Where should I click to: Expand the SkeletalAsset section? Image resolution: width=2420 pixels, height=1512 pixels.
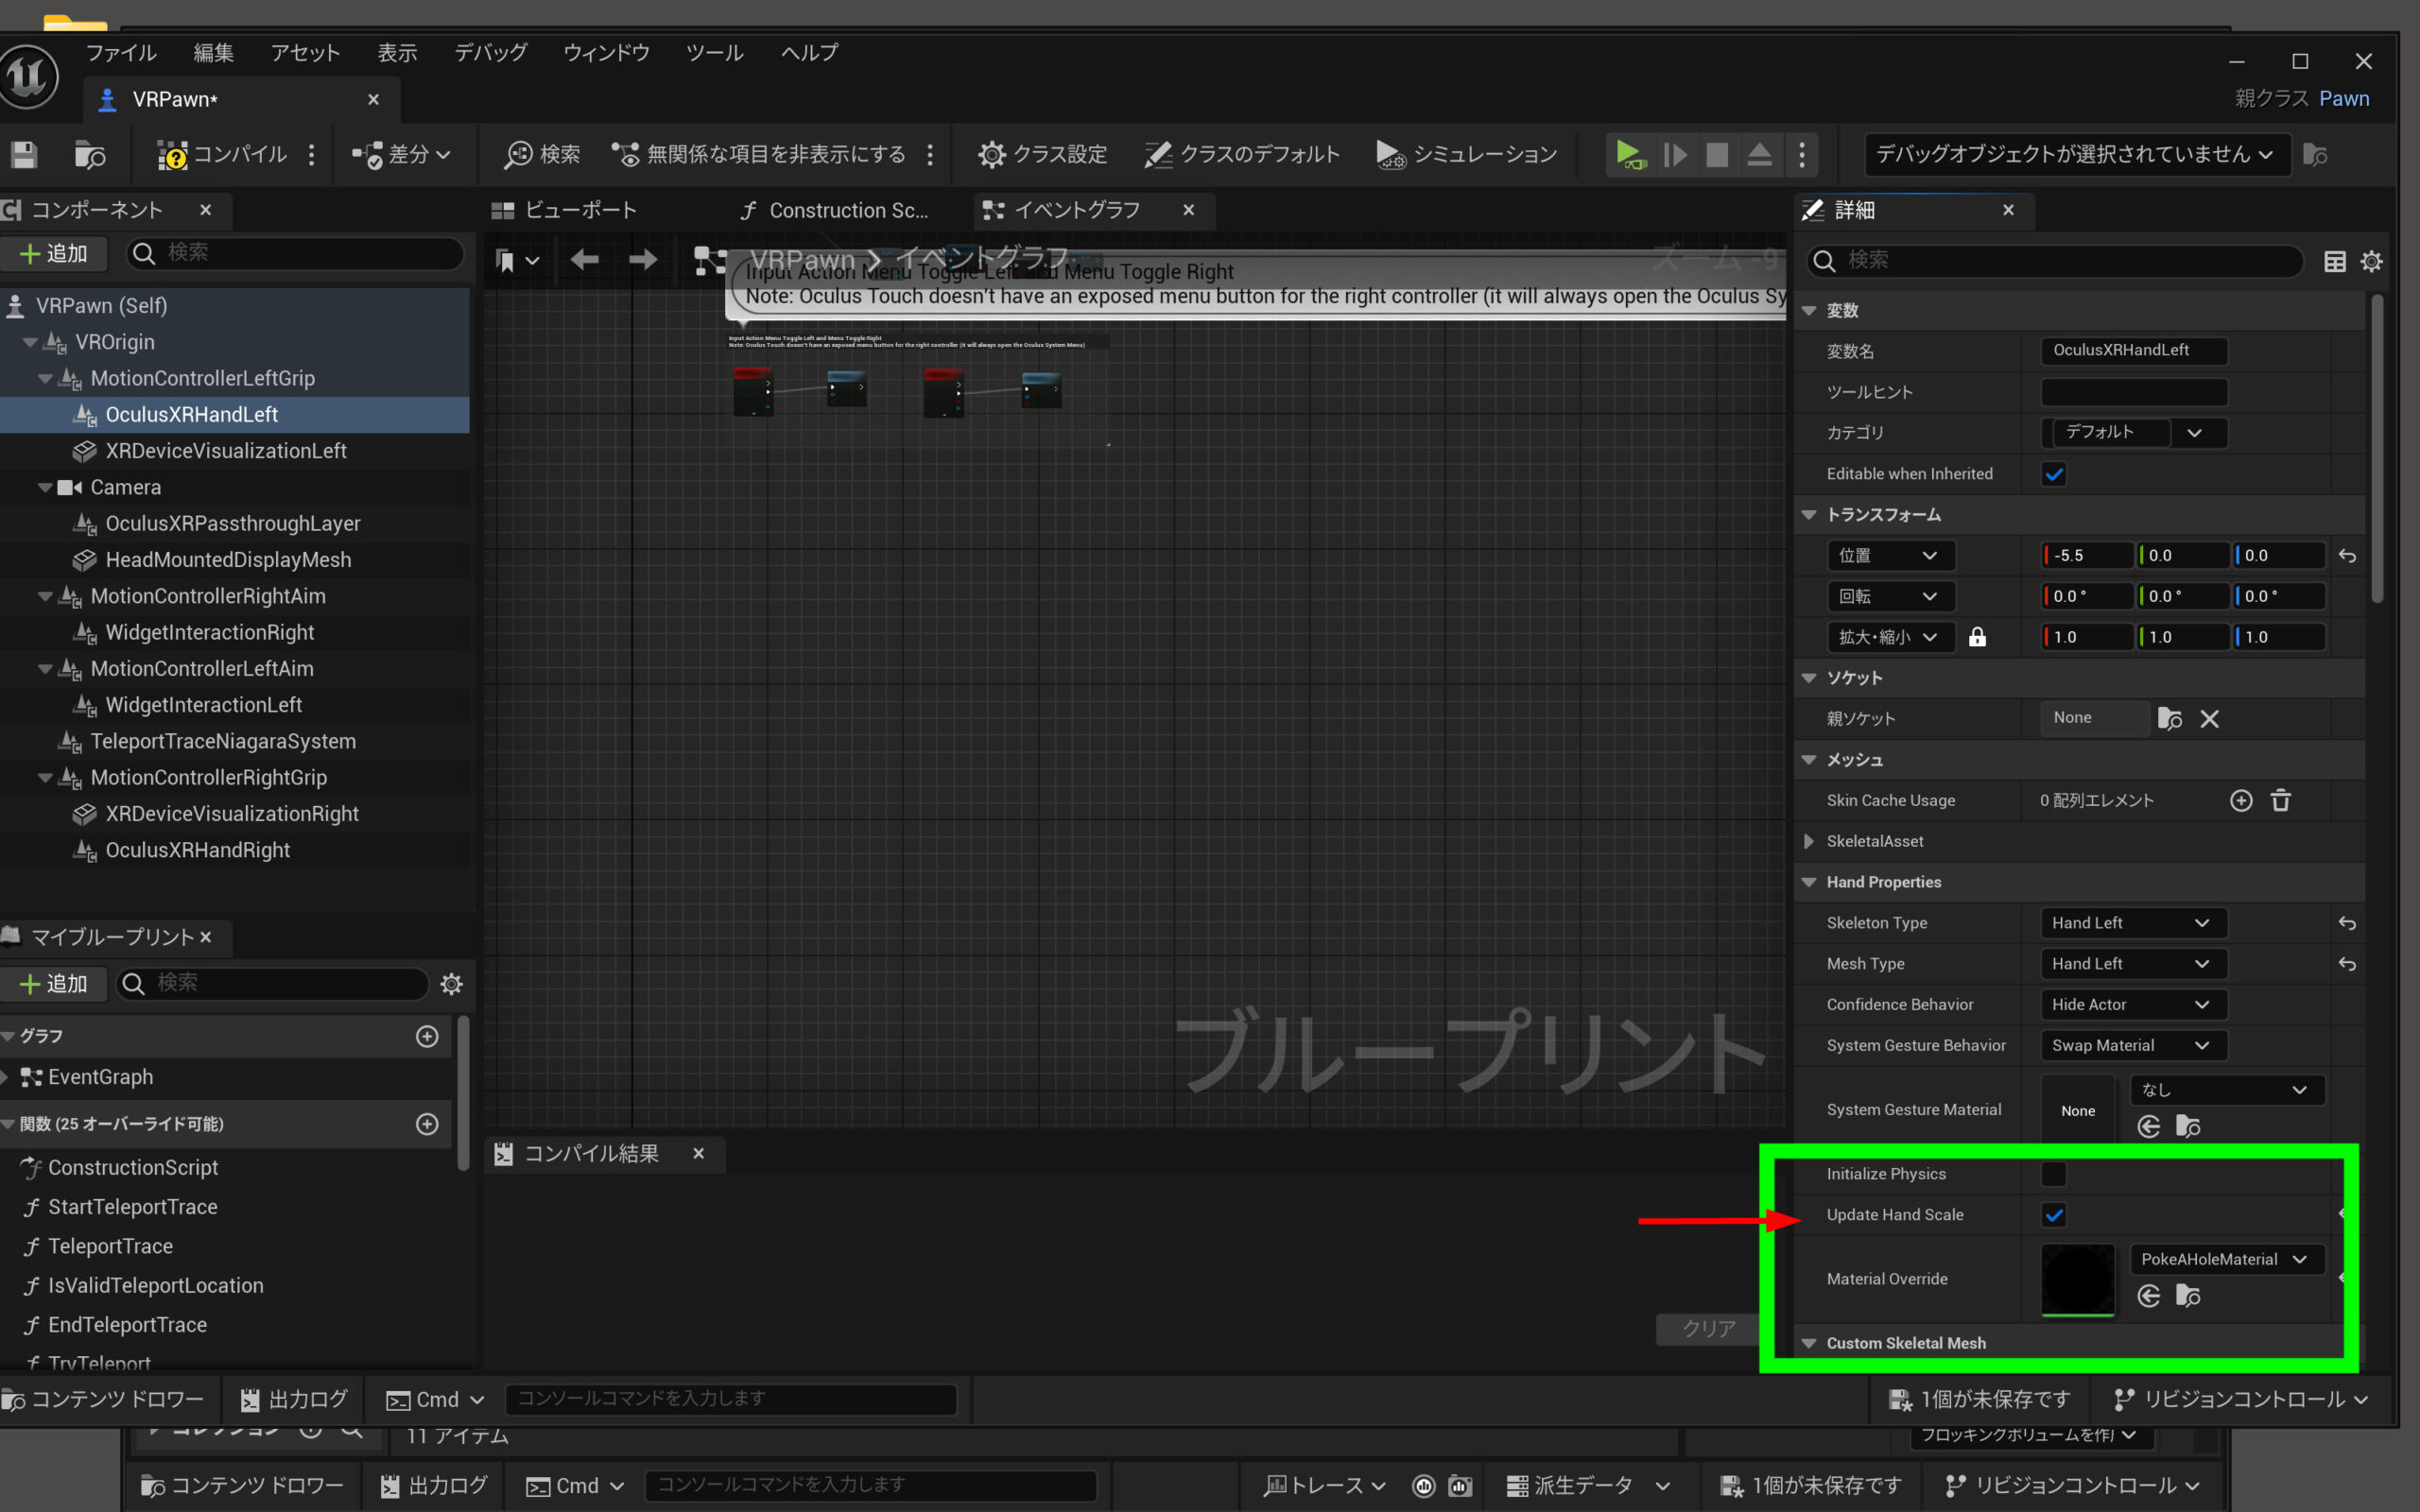click(1808, 841)
